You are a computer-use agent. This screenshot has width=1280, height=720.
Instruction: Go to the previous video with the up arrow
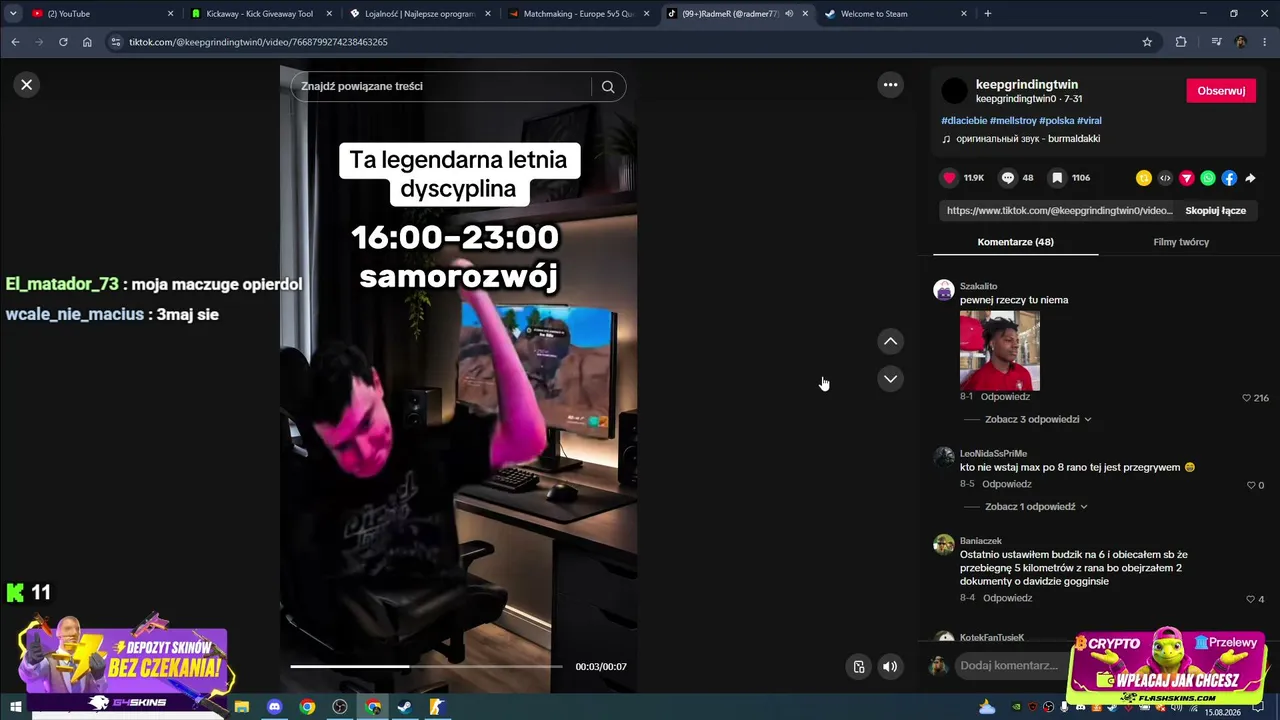(x=890, y=341)
